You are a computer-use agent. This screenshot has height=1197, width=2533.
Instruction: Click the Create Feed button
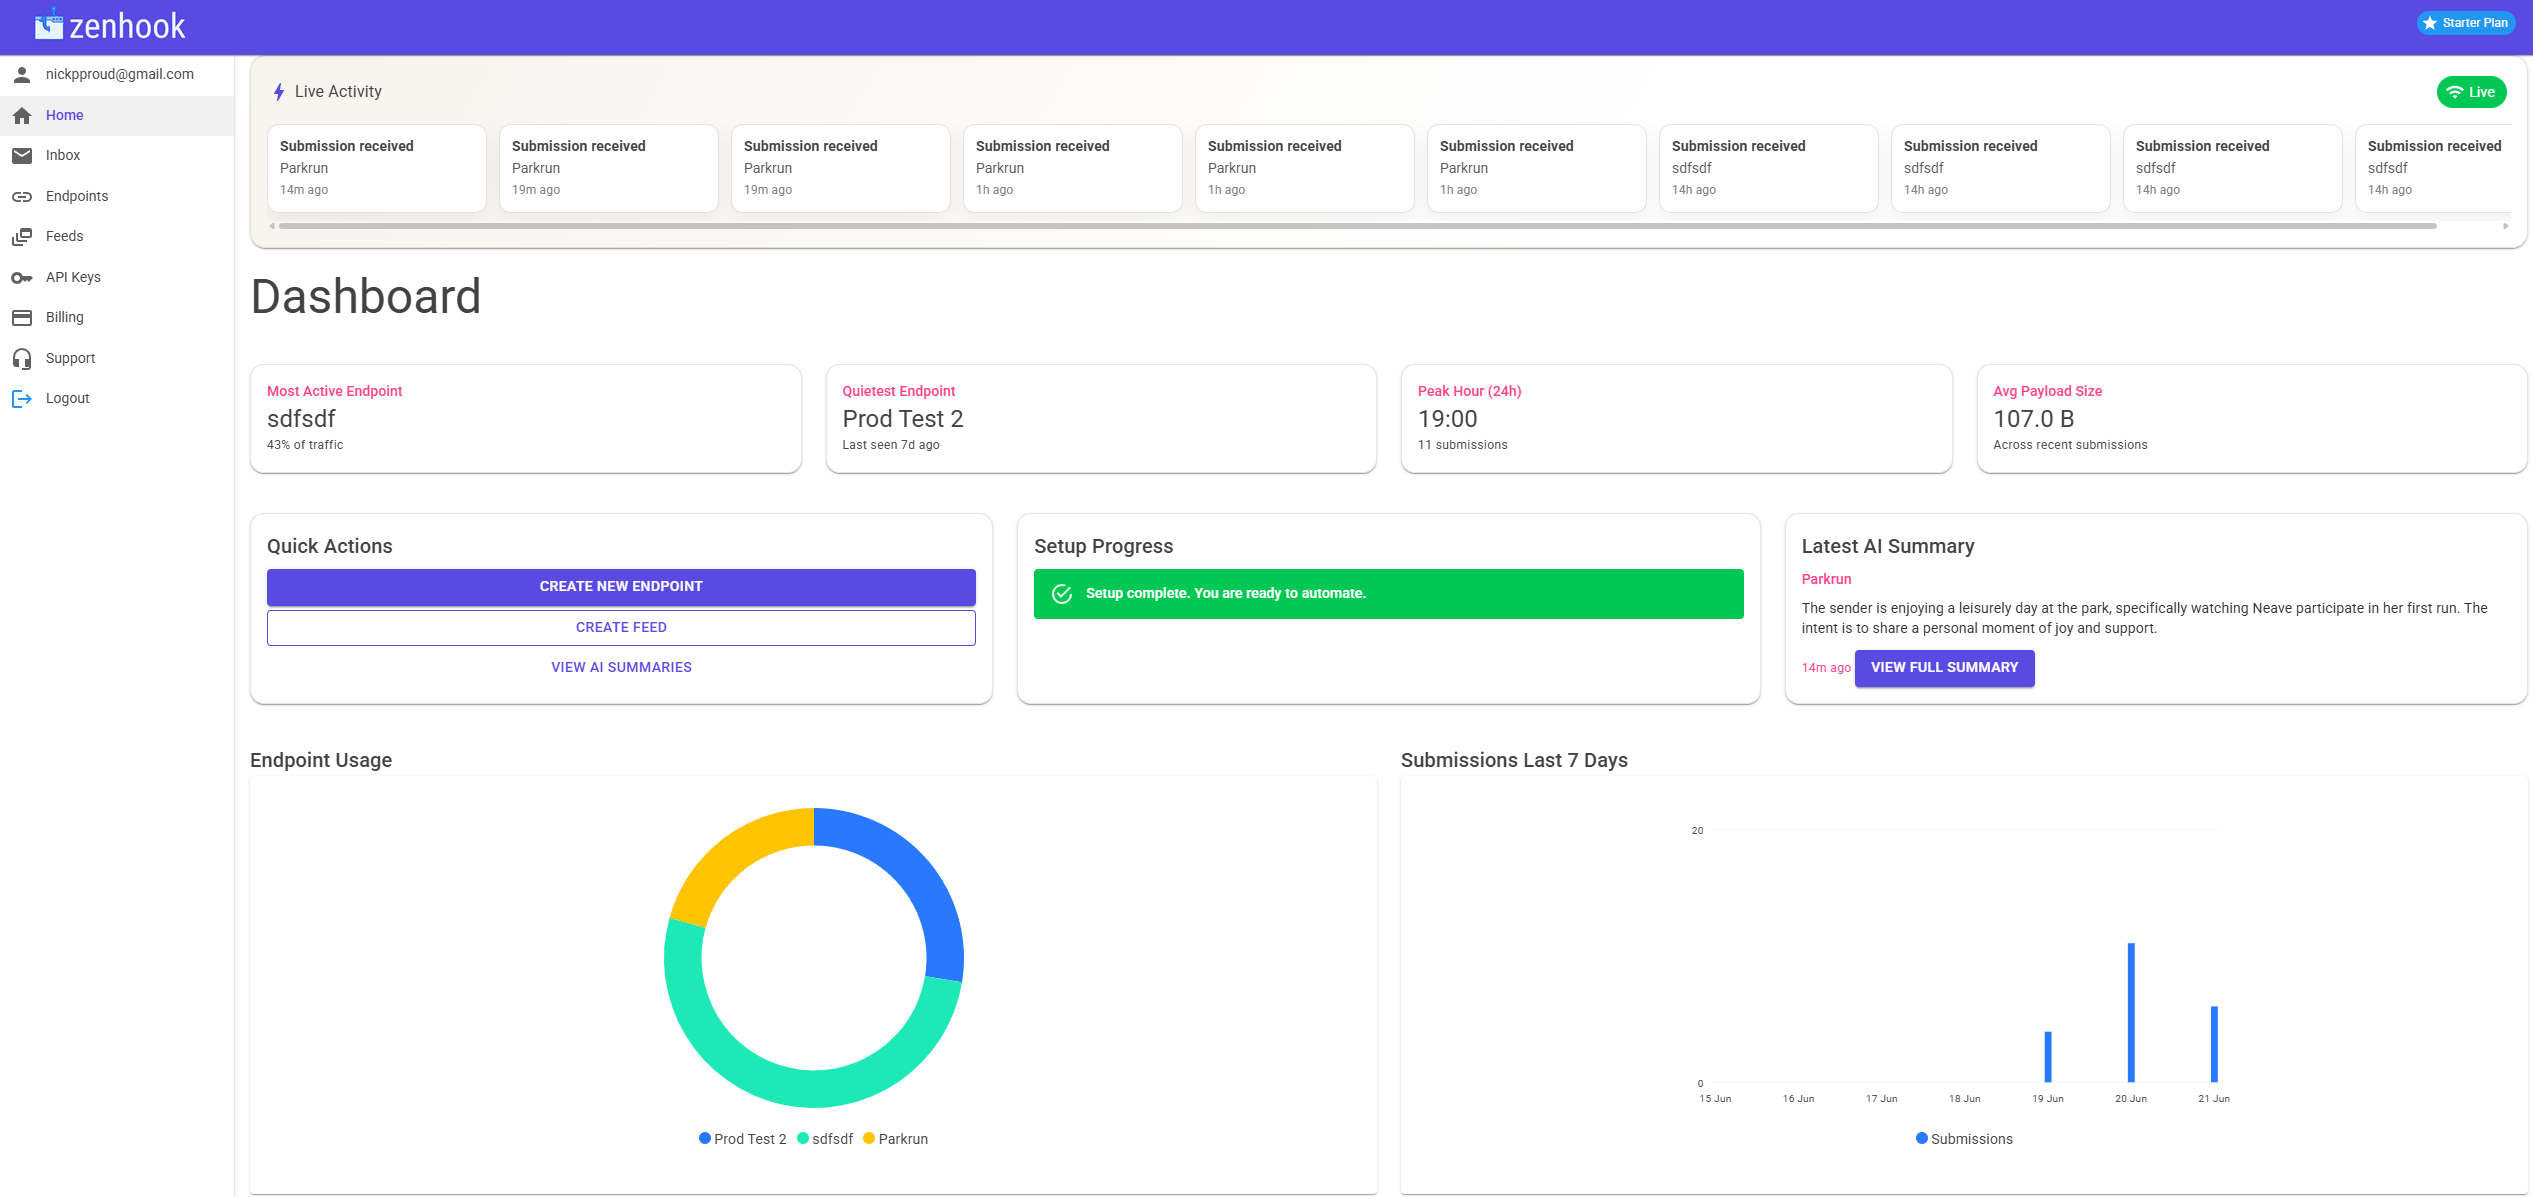click(x=621, y=628)
